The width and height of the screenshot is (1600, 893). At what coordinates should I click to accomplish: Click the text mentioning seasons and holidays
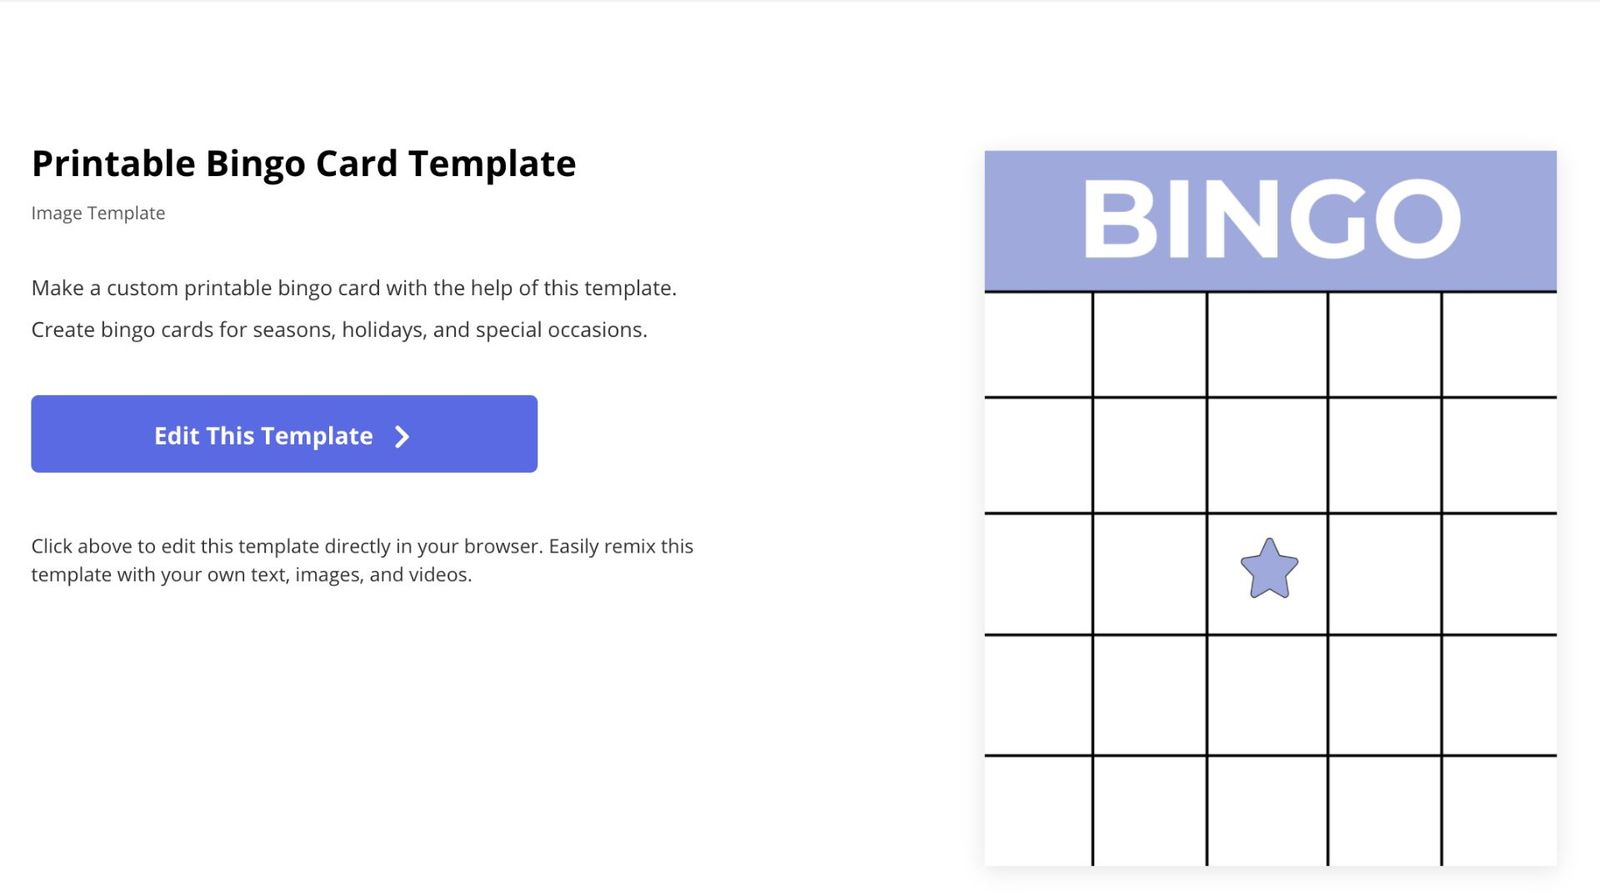click(339, 330)
